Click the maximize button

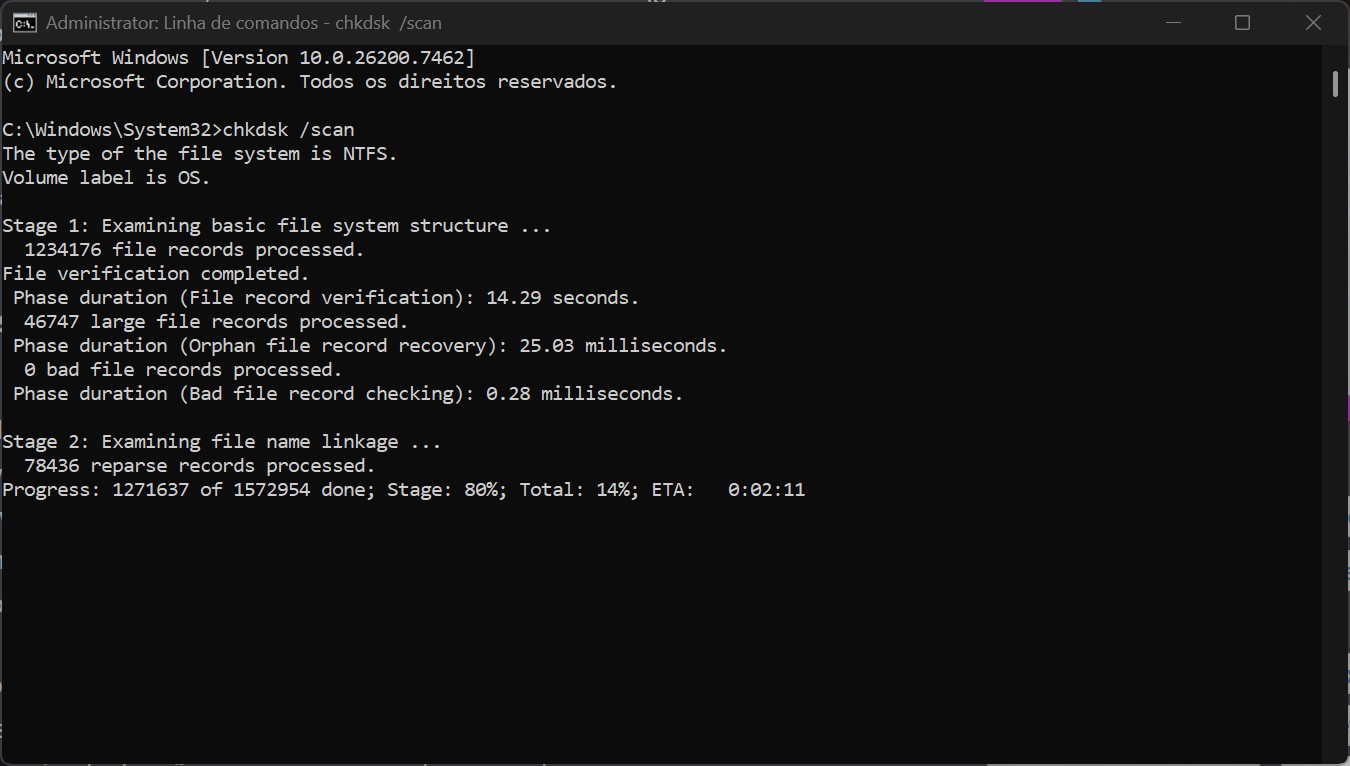pos(1242,21)
